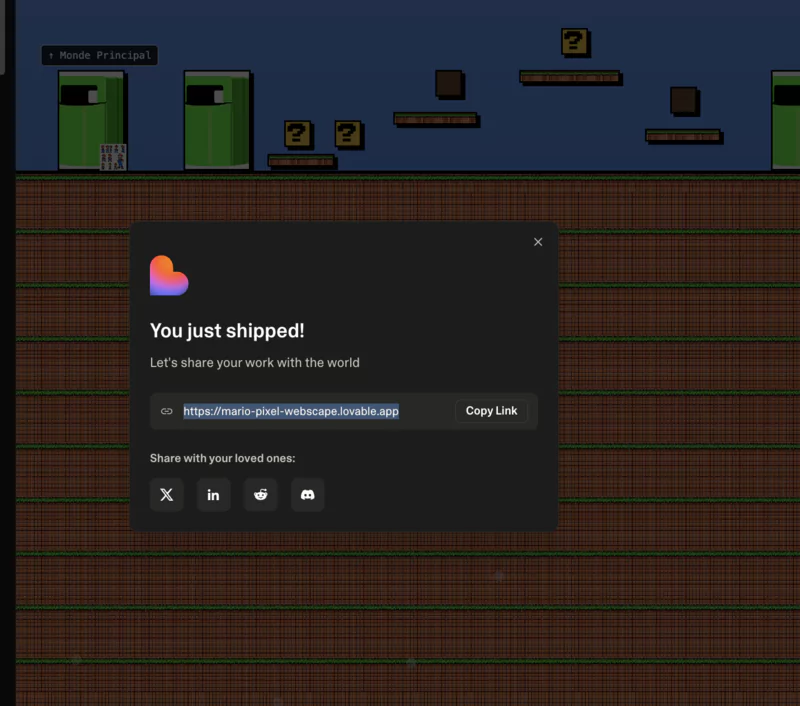Image resolution: width=800 pixels, height=706 pixels.
Task: Share on Reddit
Action: pos(261,494)
